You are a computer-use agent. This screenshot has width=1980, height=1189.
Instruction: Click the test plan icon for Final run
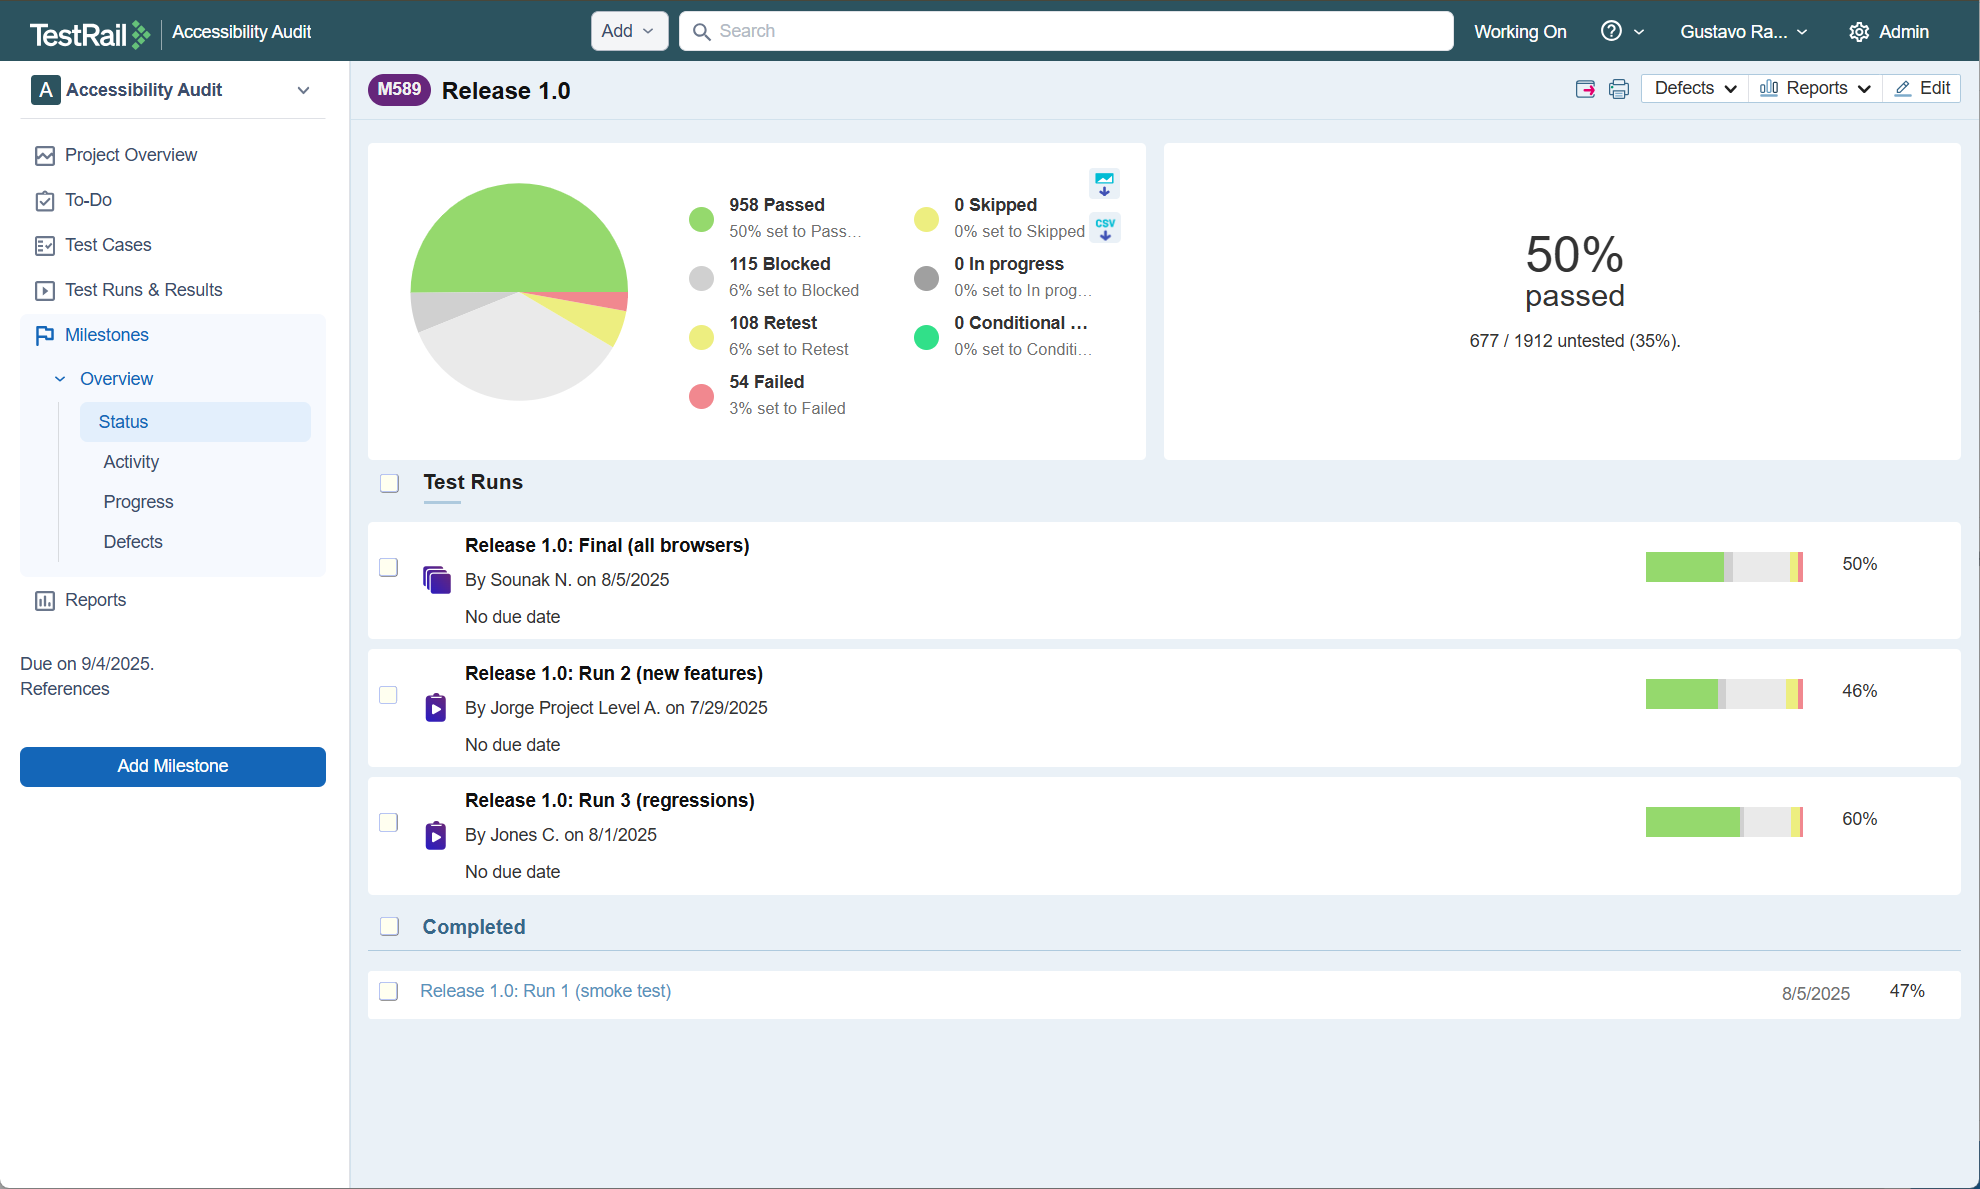(436, 579)
